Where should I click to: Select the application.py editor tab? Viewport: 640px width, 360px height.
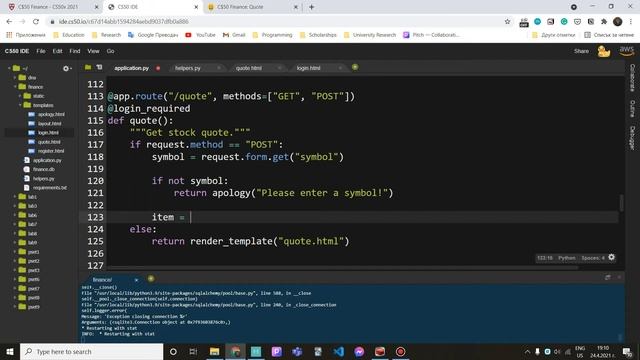[131, 68]
